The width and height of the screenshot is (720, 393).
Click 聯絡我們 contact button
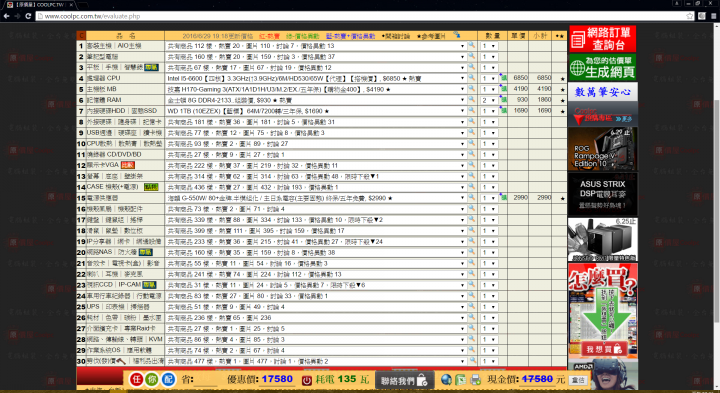coord(405,380)
